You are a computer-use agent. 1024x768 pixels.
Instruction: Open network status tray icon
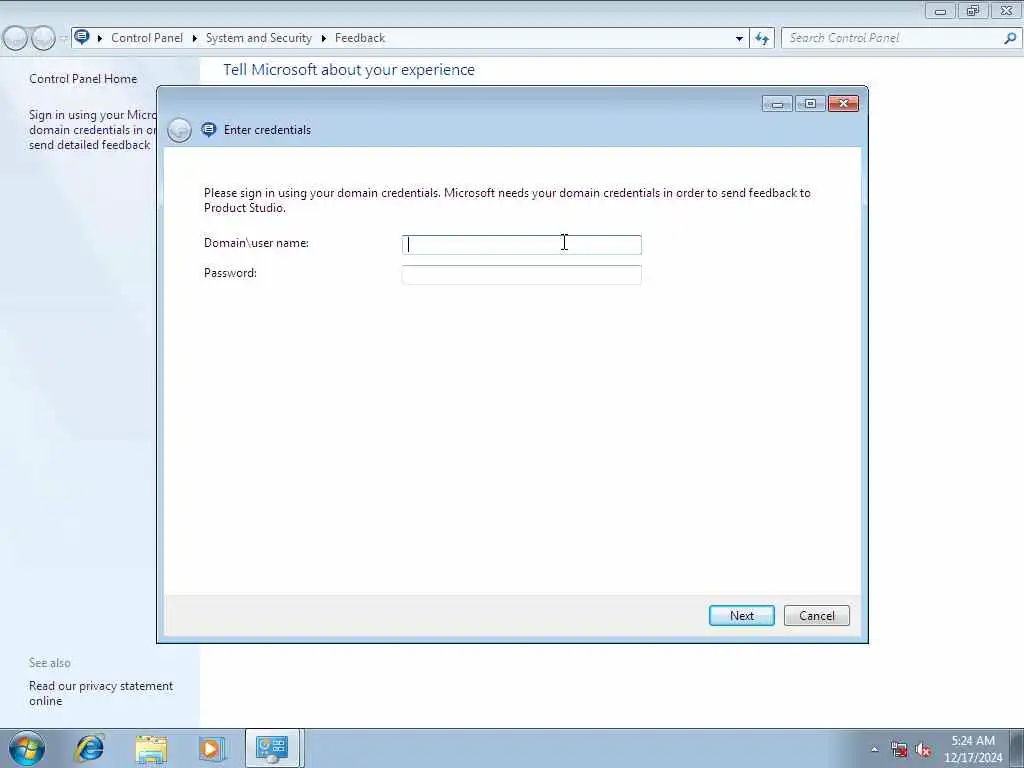[x=899, y=750]
